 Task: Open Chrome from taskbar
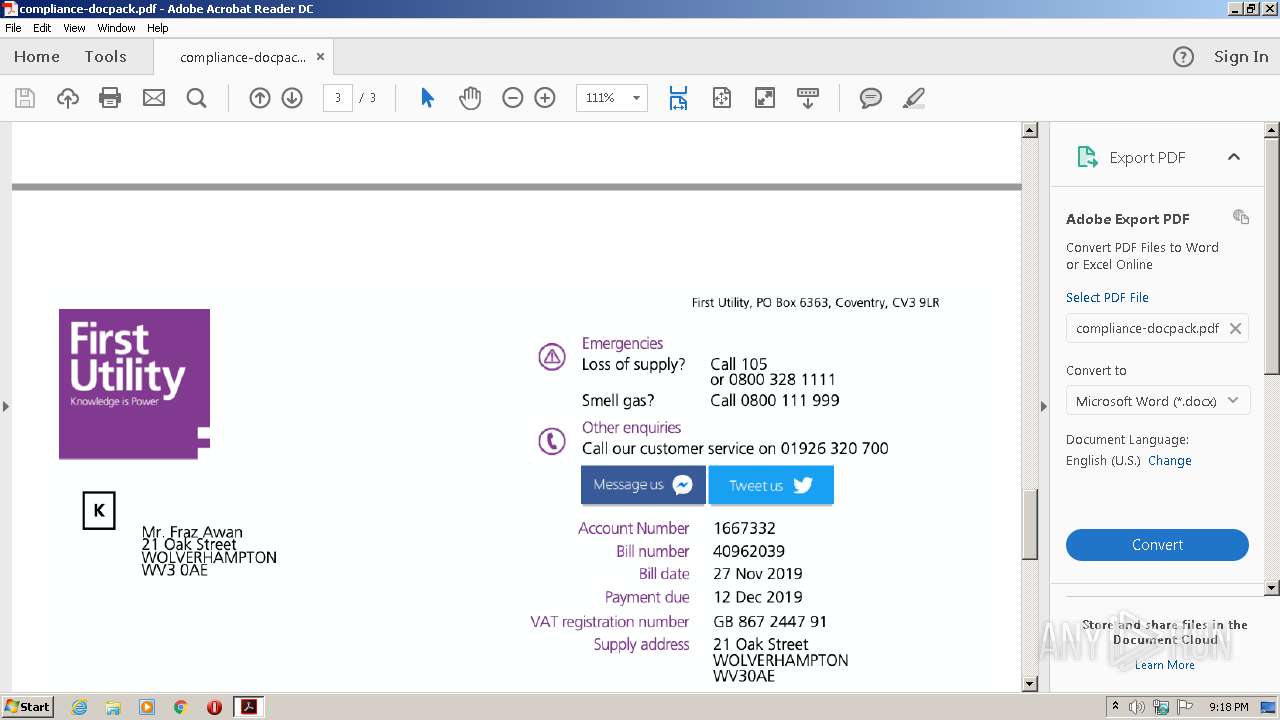point(180,707)
